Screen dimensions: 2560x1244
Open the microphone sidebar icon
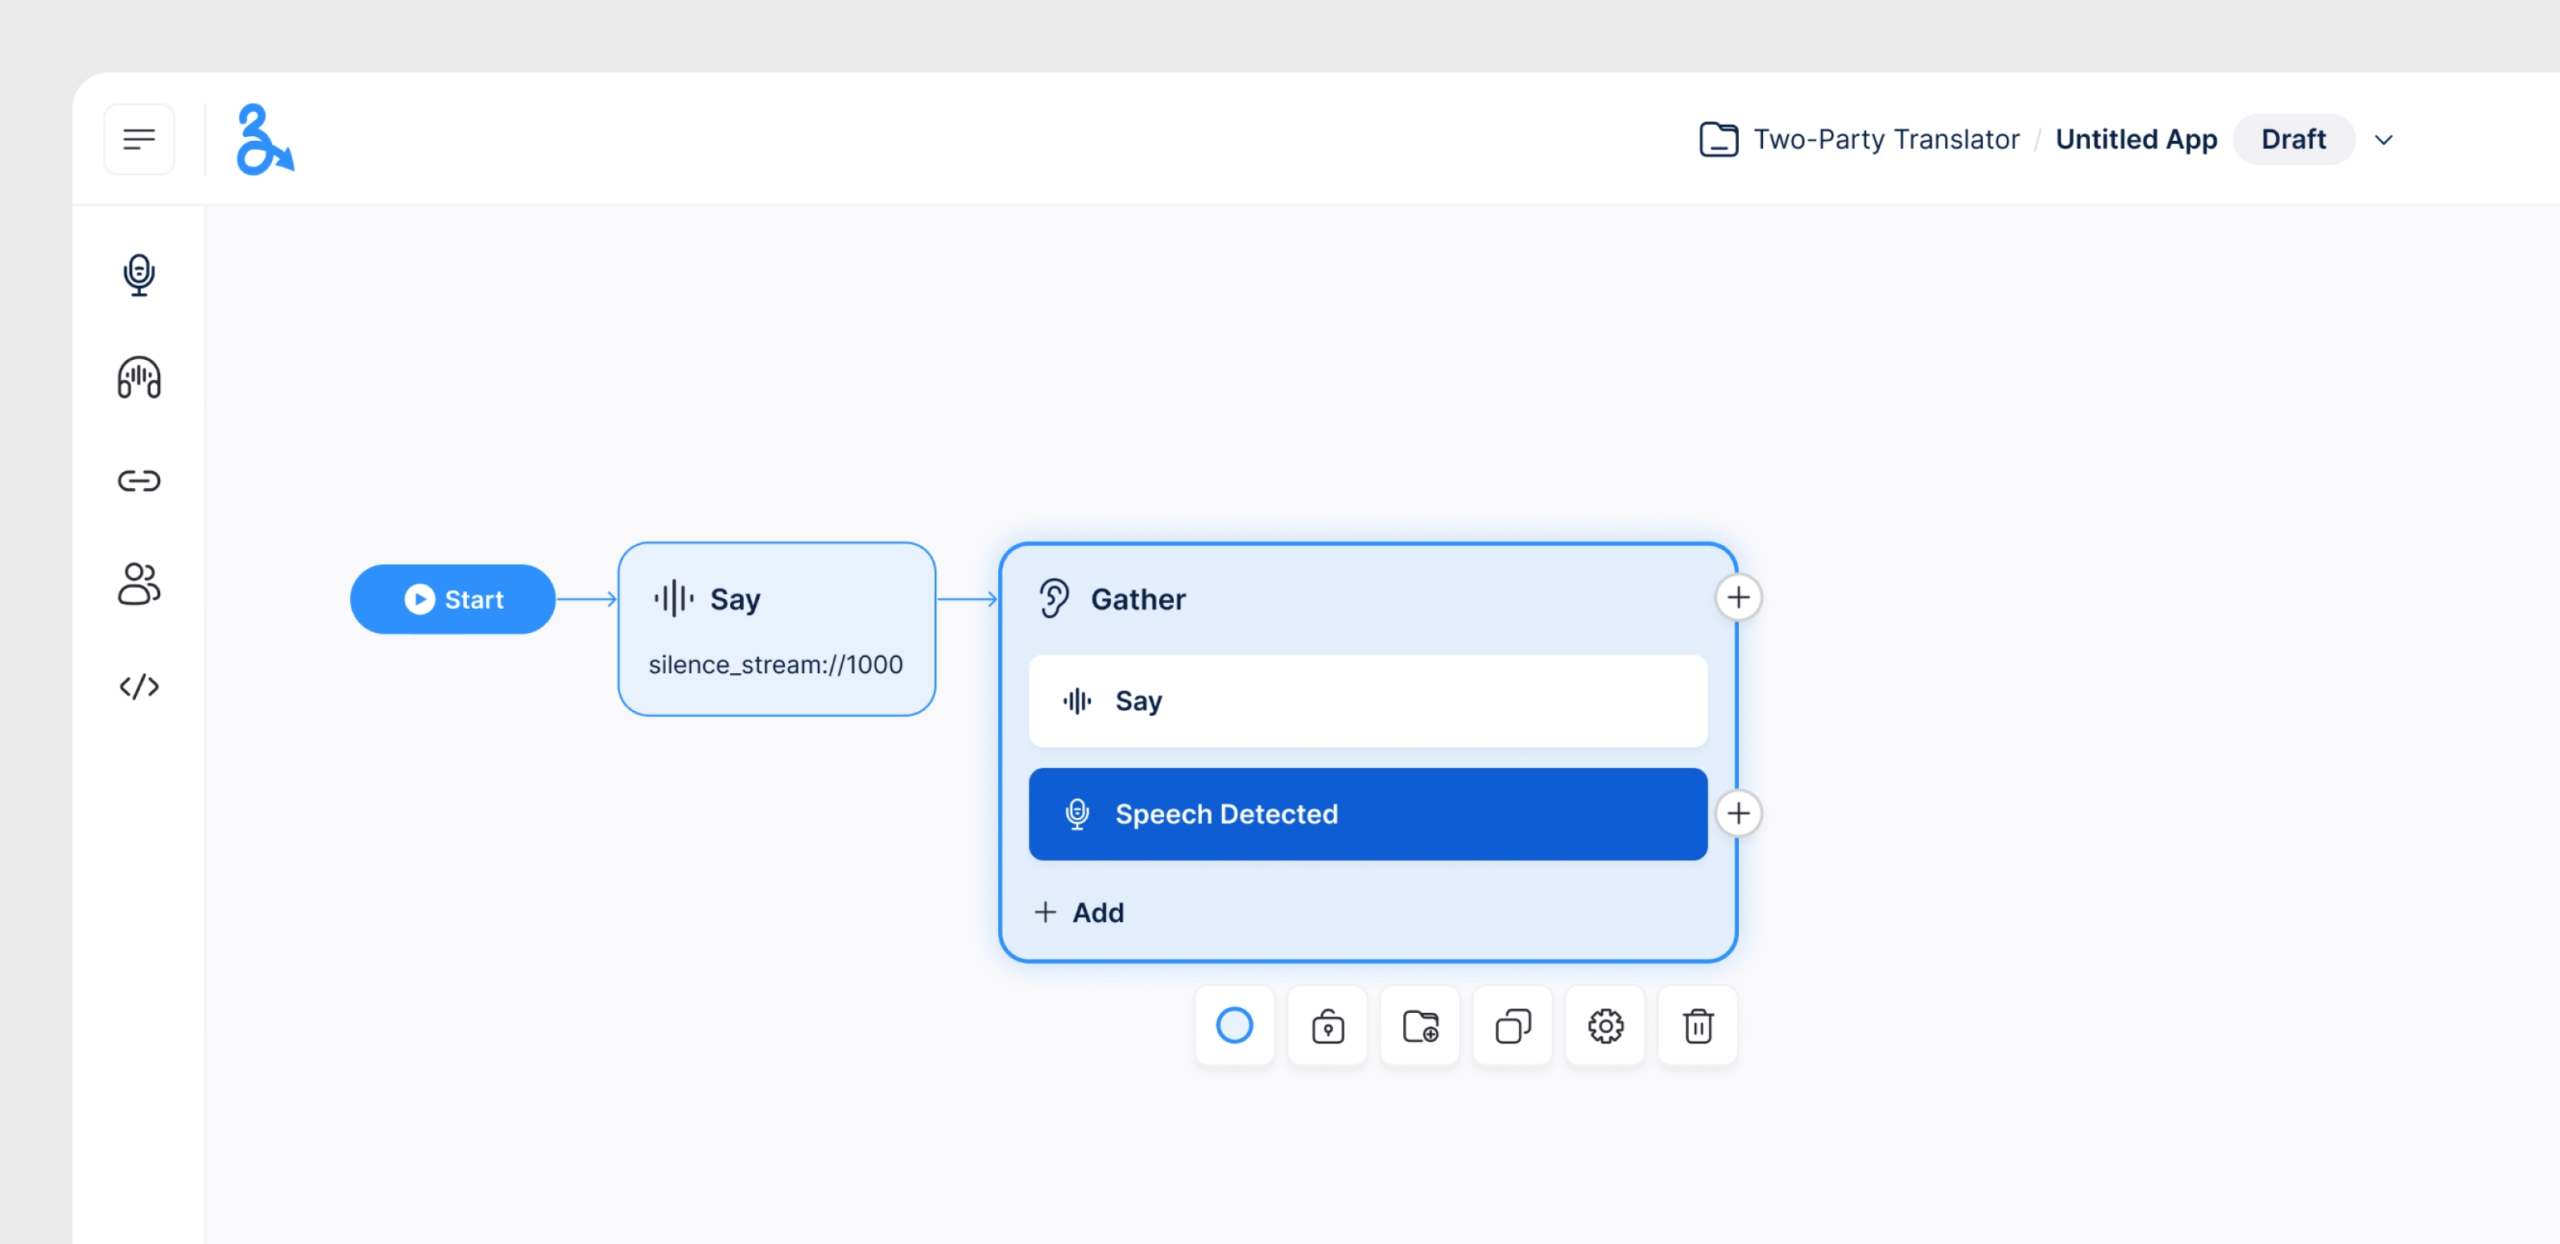pos(139,275)
